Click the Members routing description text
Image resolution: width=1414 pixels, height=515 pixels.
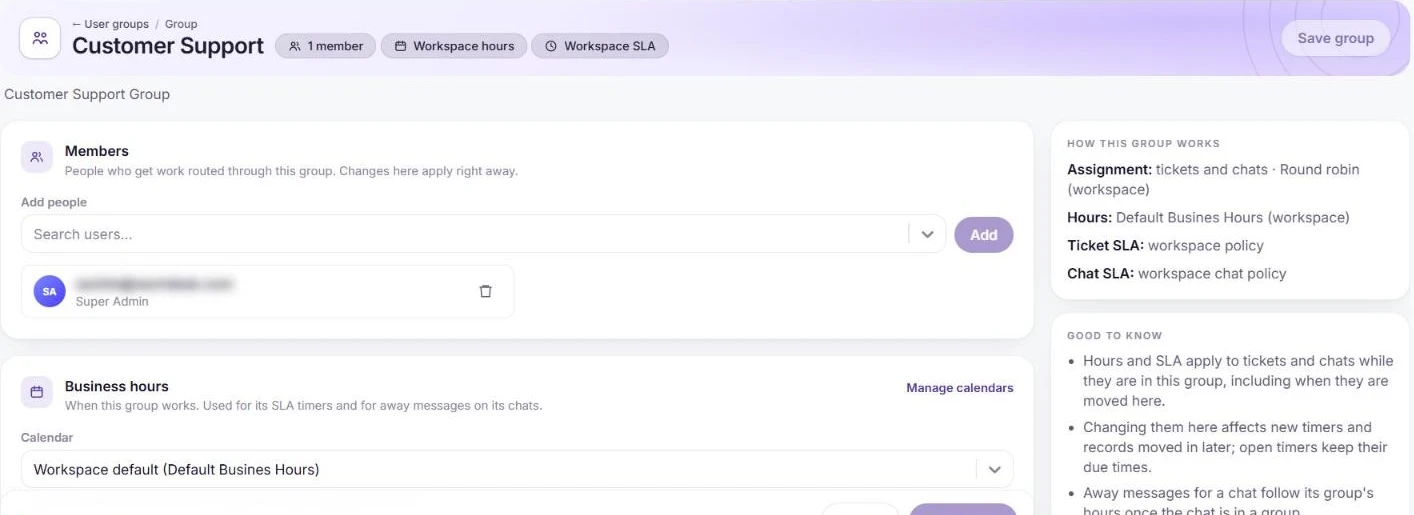(291, 171)
